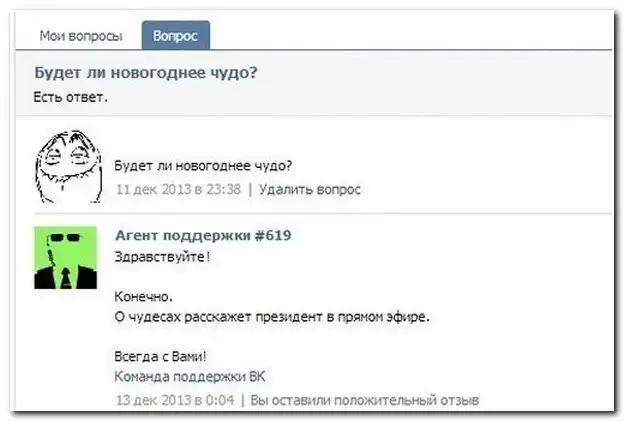Image resolution: width=625 pixels, height=422 pixels.
Task: Click the green support agent avatar
Action: (66, 257)
